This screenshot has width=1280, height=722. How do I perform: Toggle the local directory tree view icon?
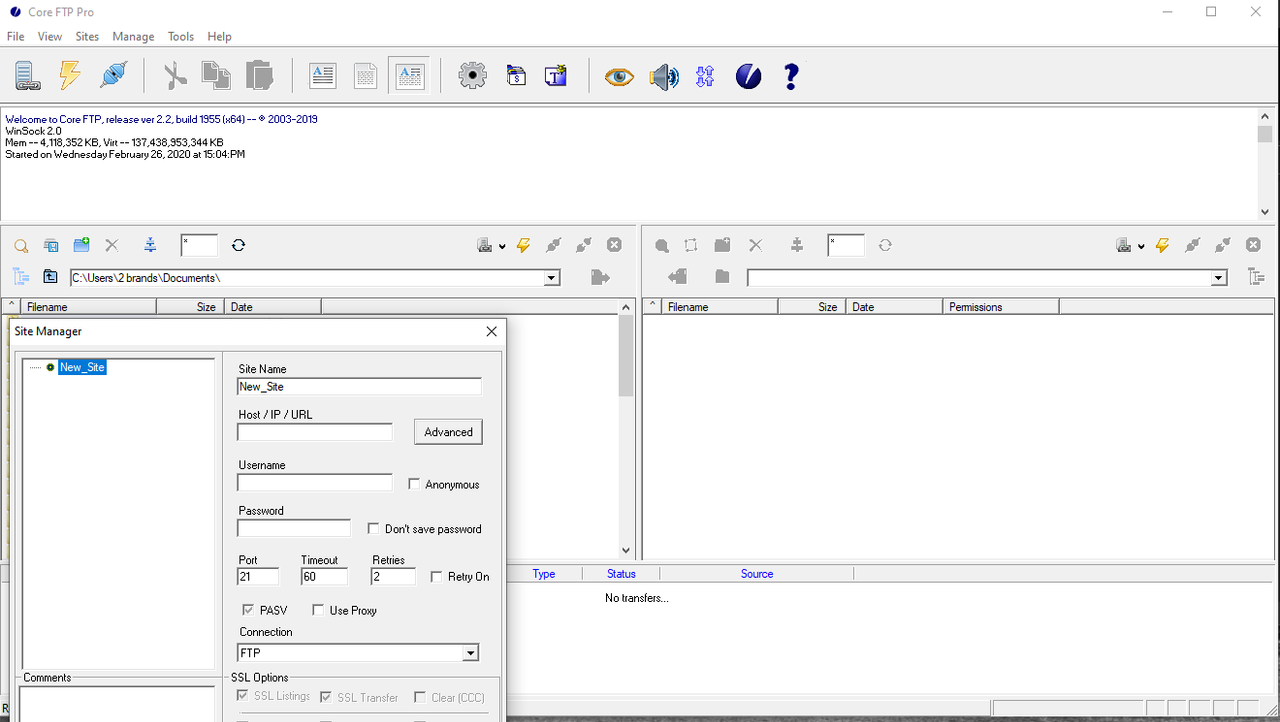[21, 277]
